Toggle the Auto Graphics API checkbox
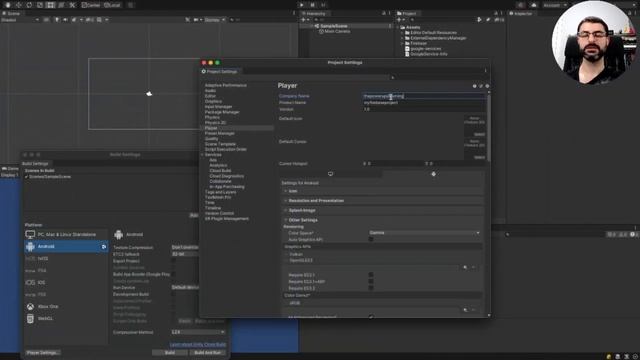This screenshot has width=640, height=360. point(371,240)
